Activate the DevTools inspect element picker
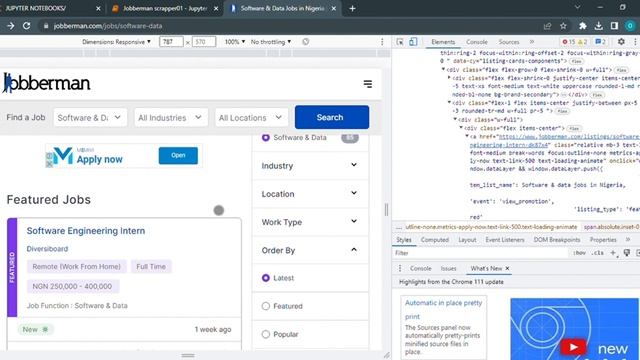This screenshot has width=640, height=360. 400,42
